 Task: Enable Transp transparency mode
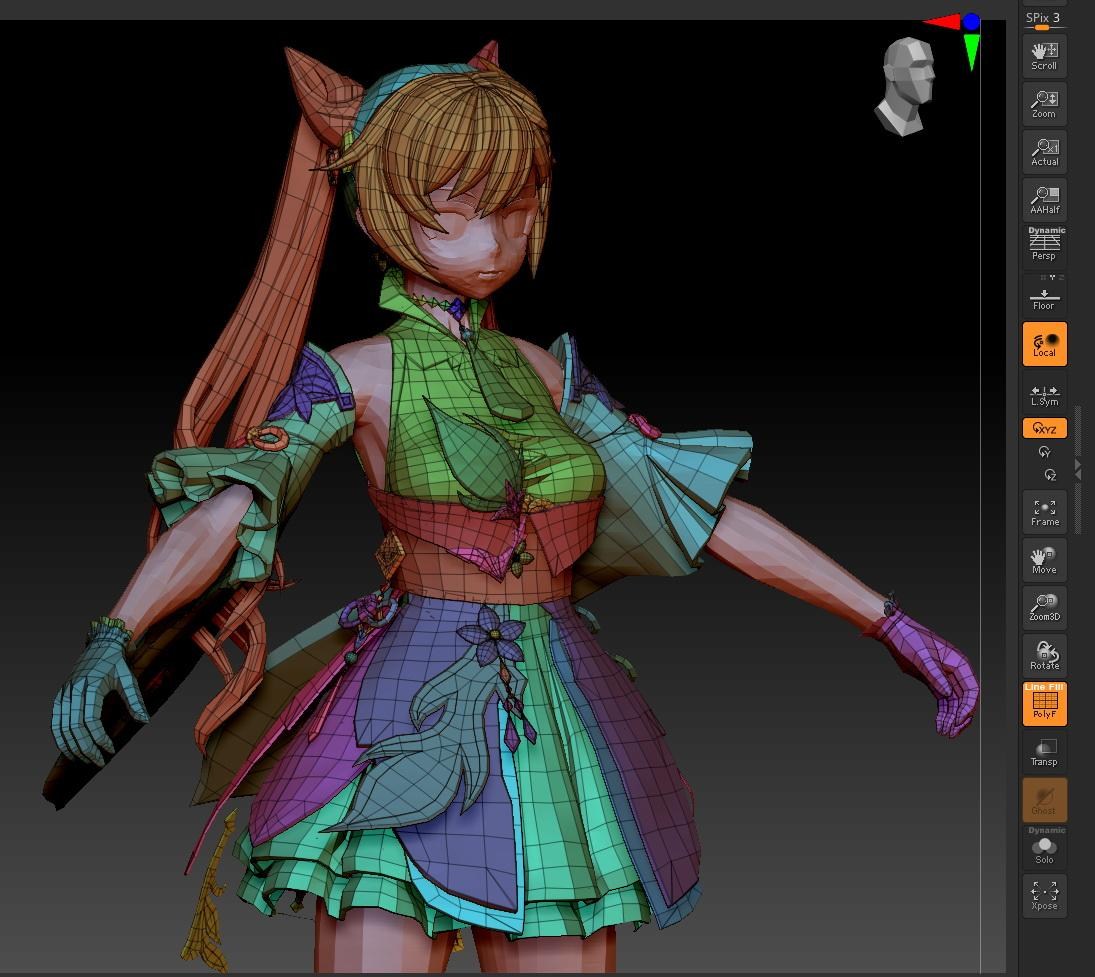[x=1044, y=752]
